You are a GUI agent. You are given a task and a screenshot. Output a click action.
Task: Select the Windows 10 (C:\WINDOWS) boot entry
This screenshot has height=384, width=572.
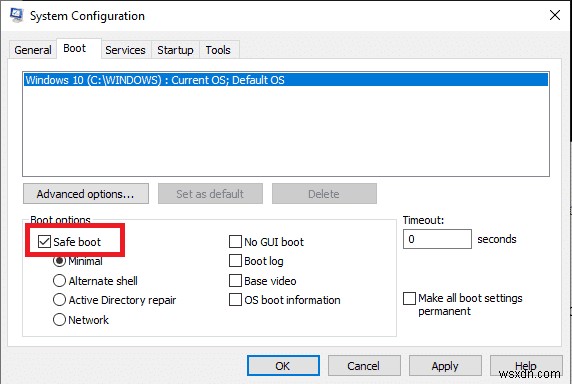(x=286, y=80)
